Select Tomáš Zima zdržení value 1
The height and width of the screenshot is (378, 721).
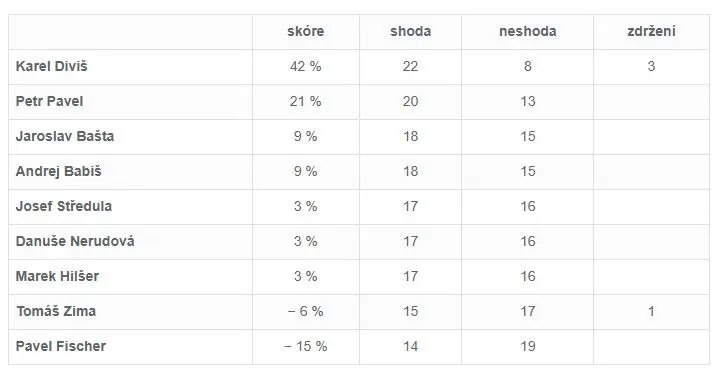pos(651,311)
